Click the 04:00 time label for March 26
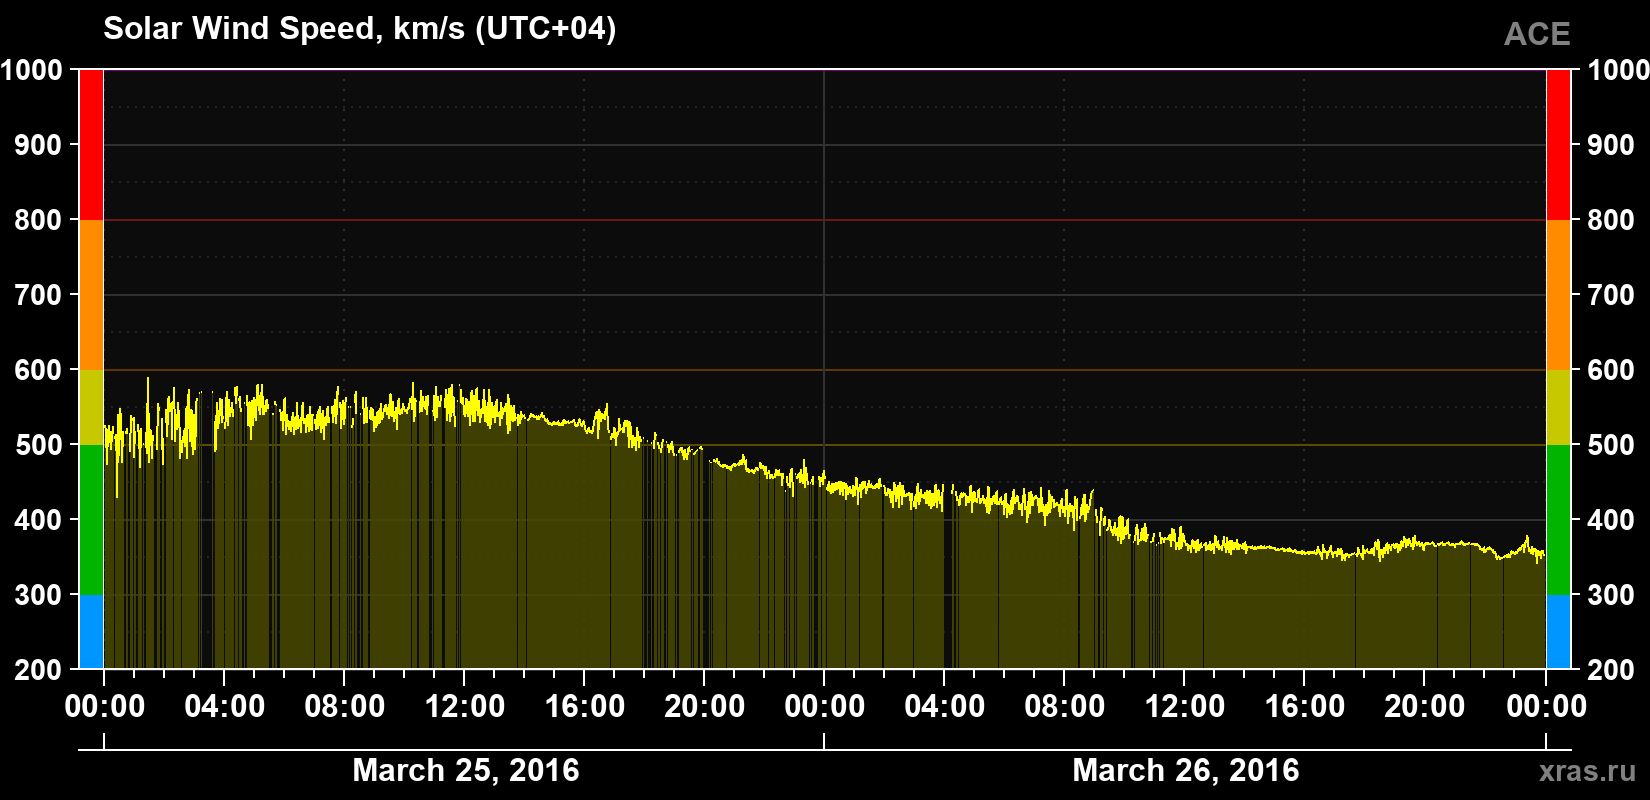This screenshot has height=800, width=1650. click(x=945, y=706)
